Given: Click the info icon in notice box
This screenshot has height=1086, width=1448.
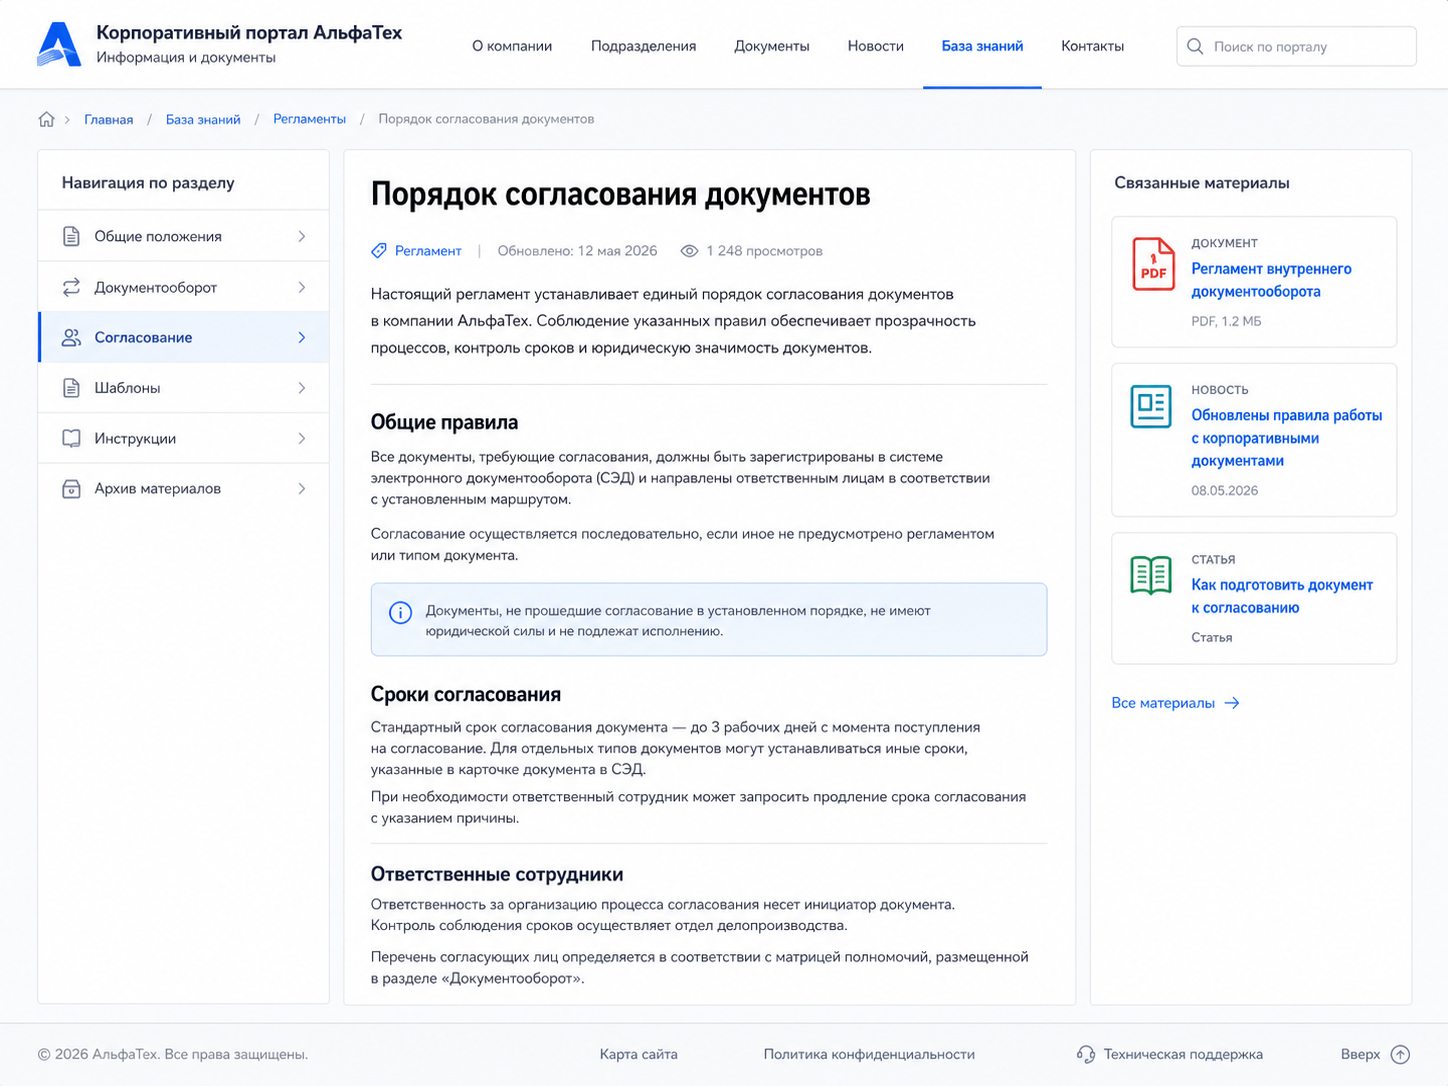Looking at the screenshot, I should [x=400, y=613].
